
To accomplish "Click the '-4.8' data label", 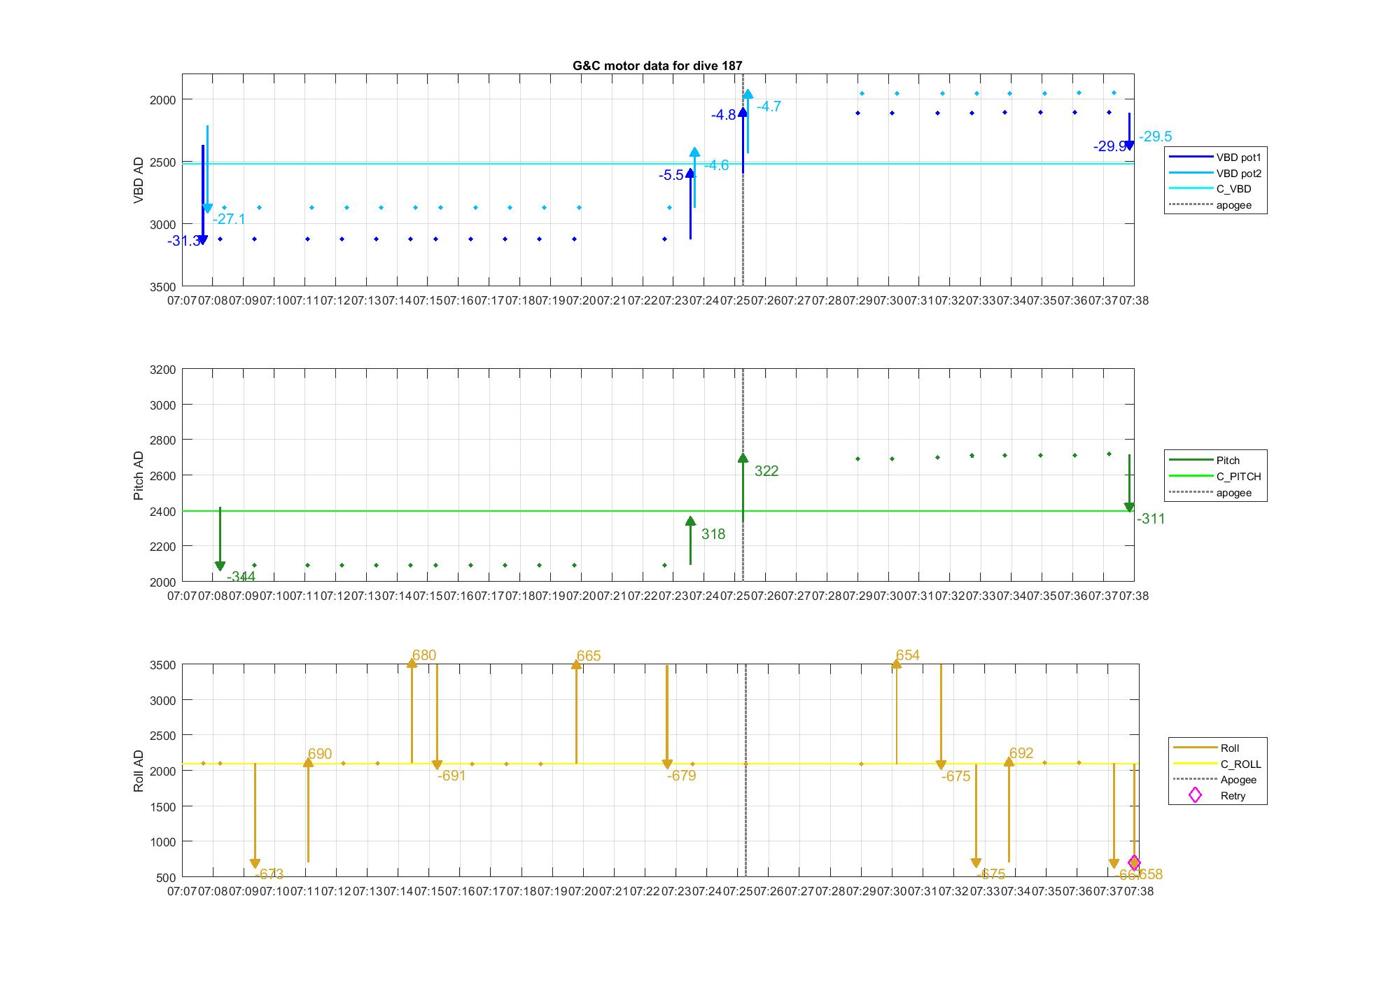I will [x=724, y=115].
